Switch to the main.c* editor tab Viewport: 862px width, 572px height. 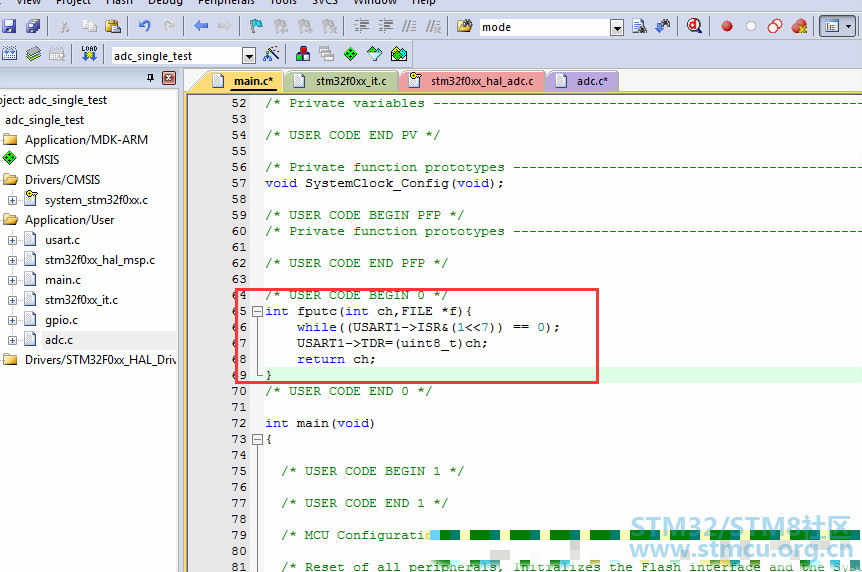[242, 81]
